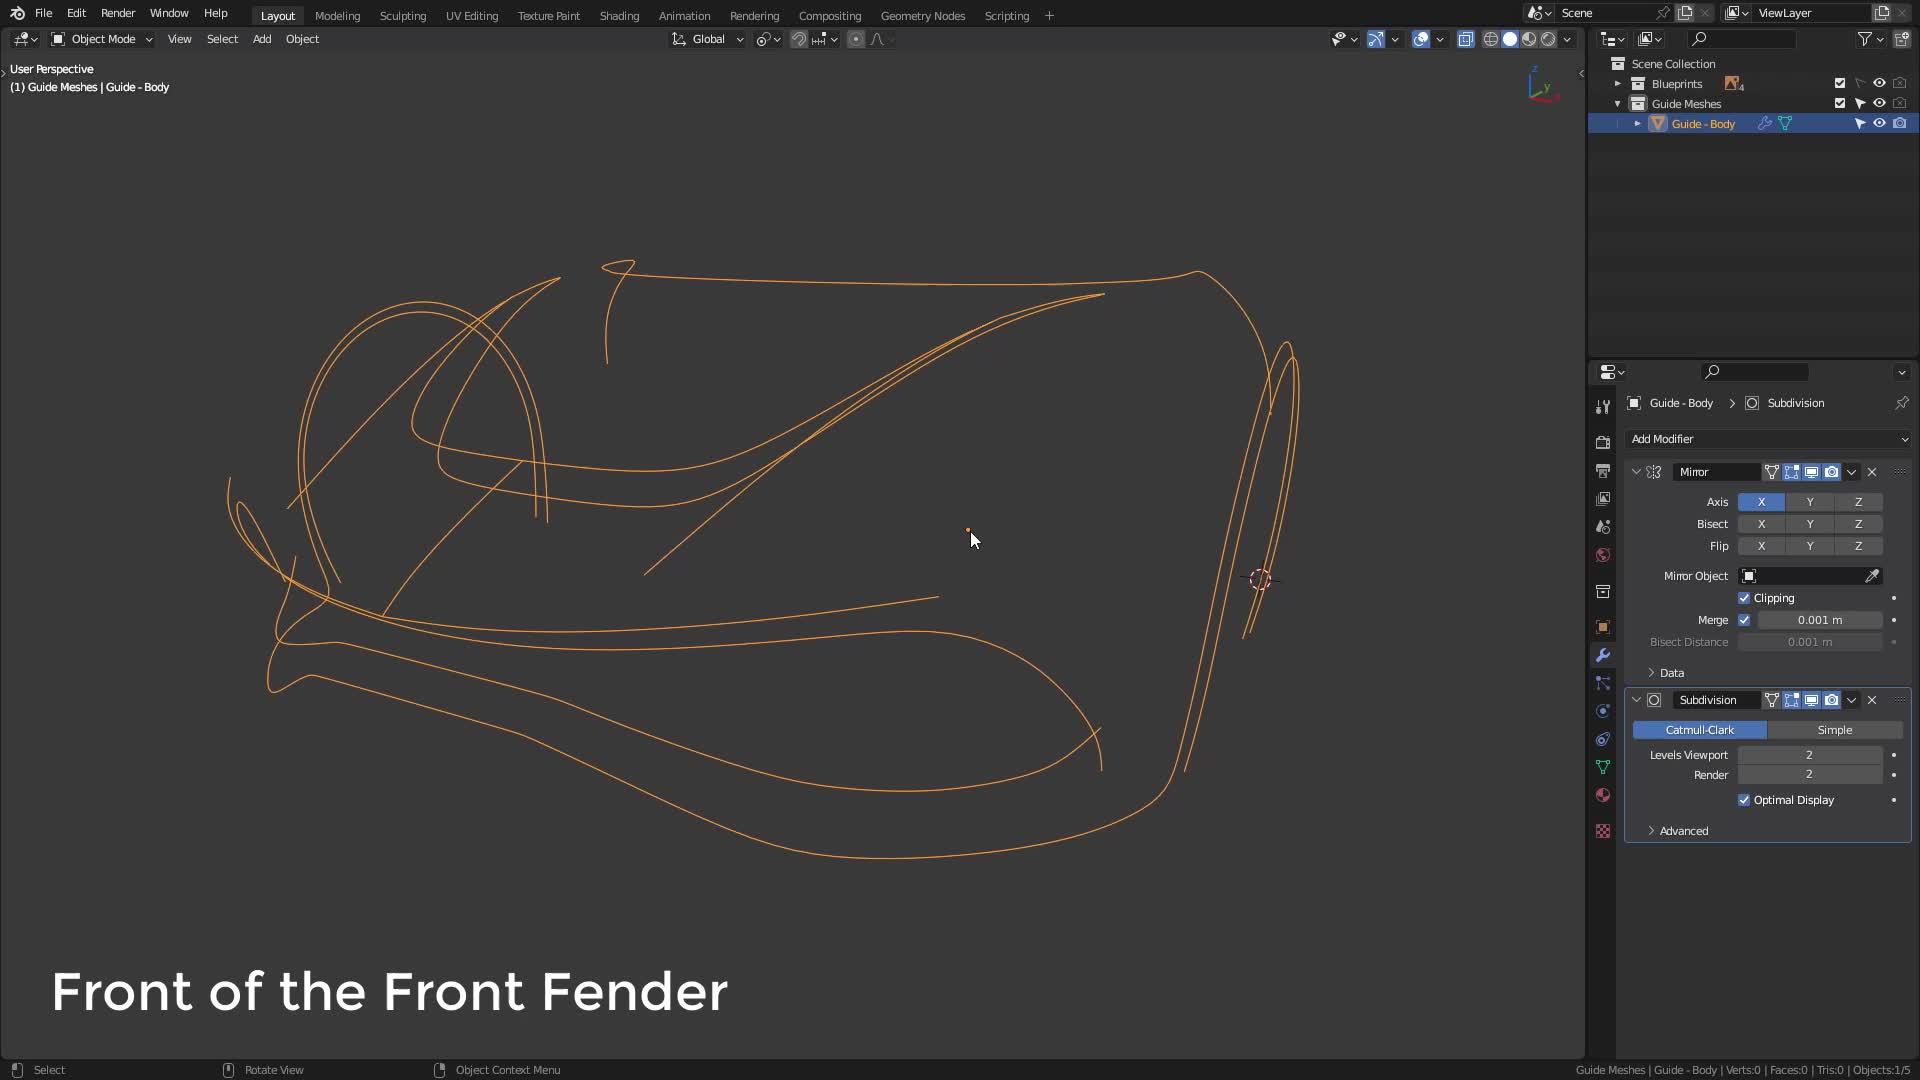This screenshot has height=1080, width=1920.
Task: Enable Flip on the X axis
Action: [1761, 546]
